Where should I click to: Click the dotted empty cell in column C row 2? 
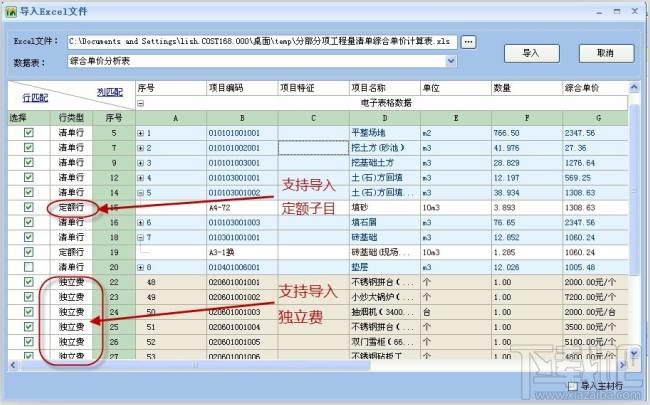(313, 148)
